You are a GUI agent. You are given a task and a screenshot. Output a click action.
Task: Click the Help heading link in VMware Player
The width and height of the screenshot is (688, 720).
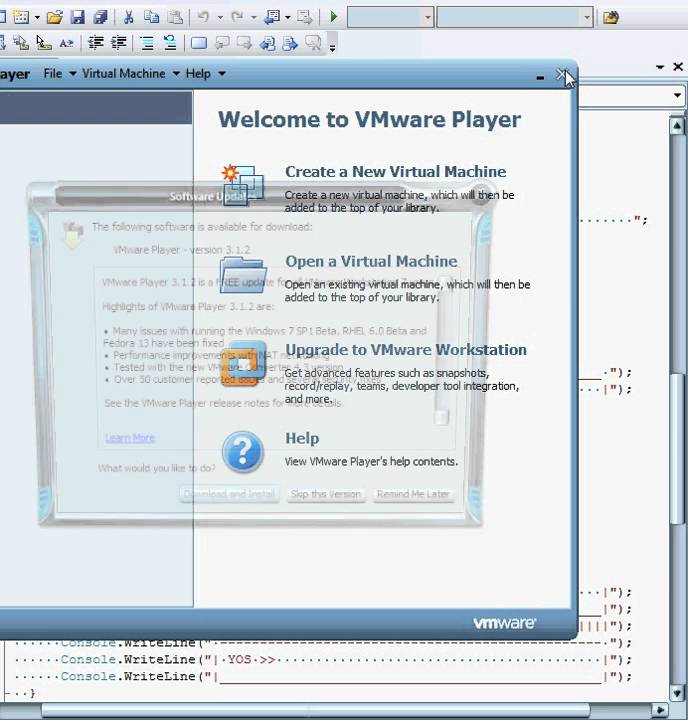[x=302, y=439]
